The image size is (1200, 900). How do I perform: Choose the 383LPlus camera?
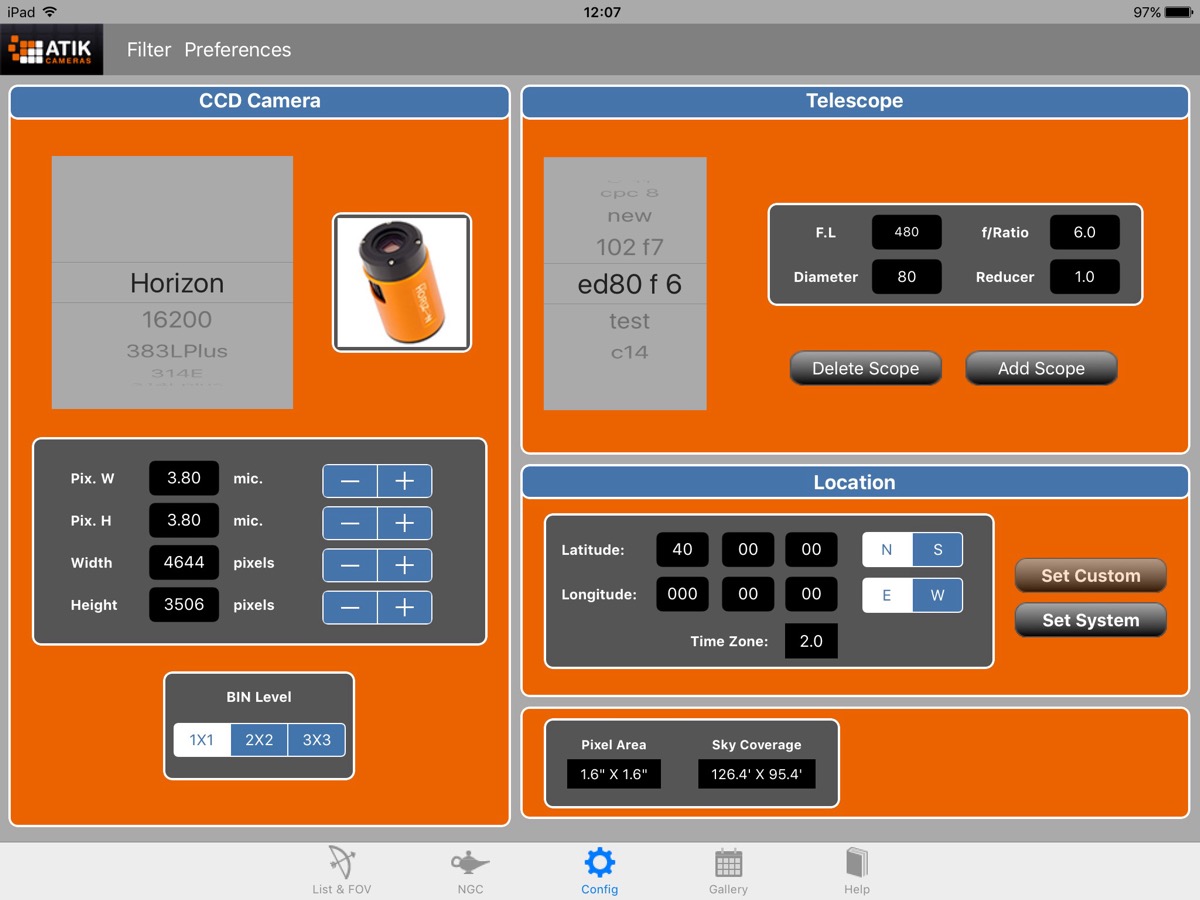pyautogui.click(x=171, y=352)
